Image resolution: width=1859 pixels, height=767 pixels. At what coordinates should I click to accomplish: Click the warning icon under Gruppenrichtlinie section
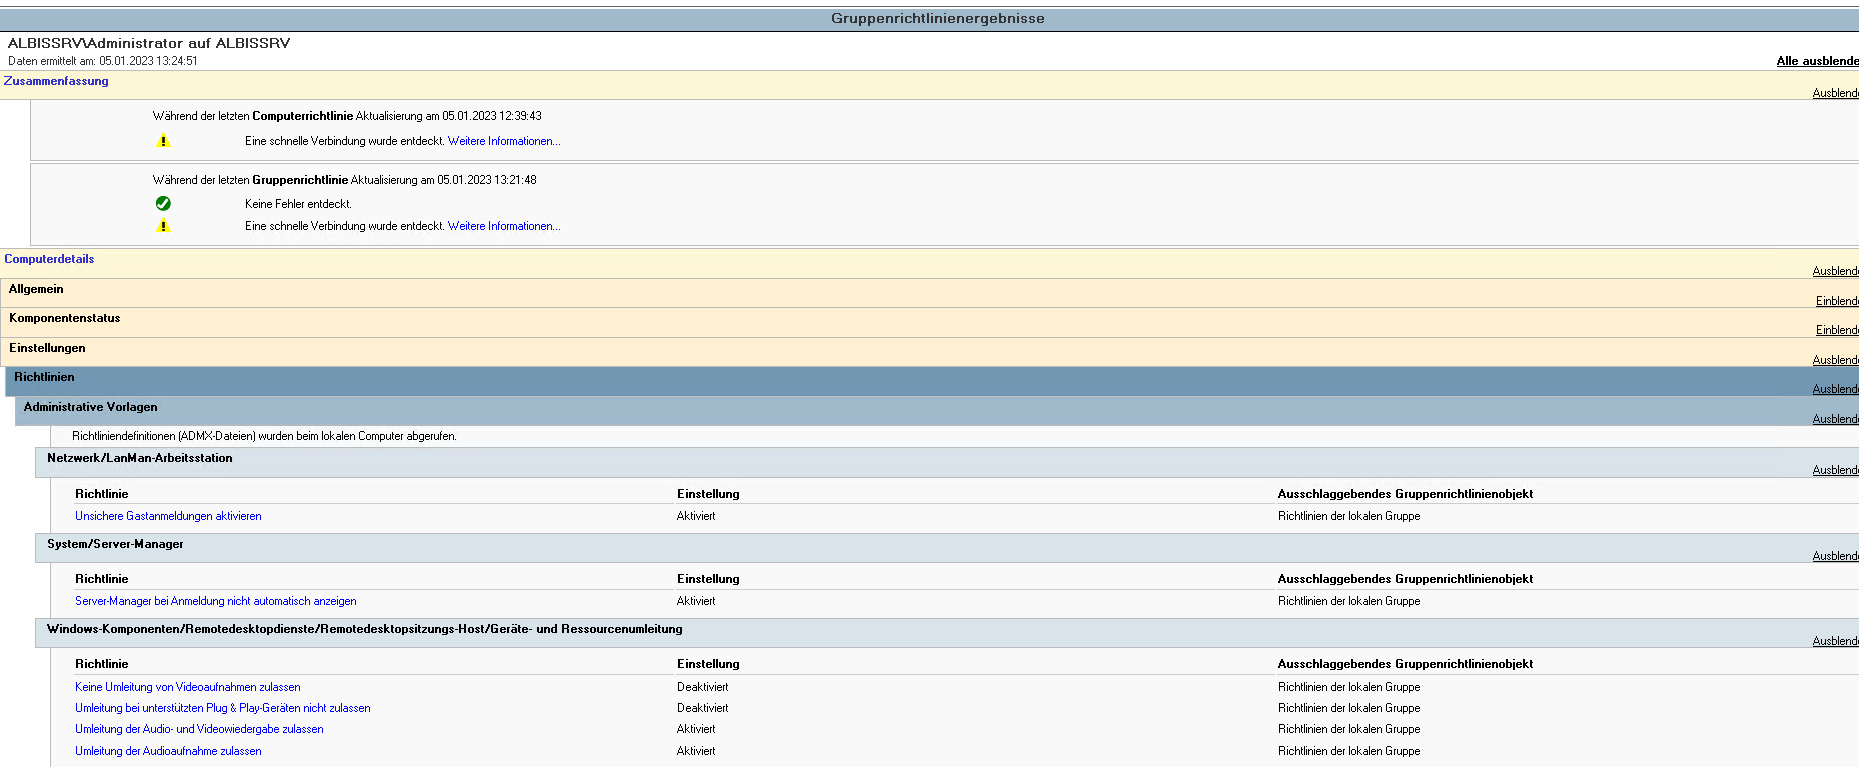163,226
